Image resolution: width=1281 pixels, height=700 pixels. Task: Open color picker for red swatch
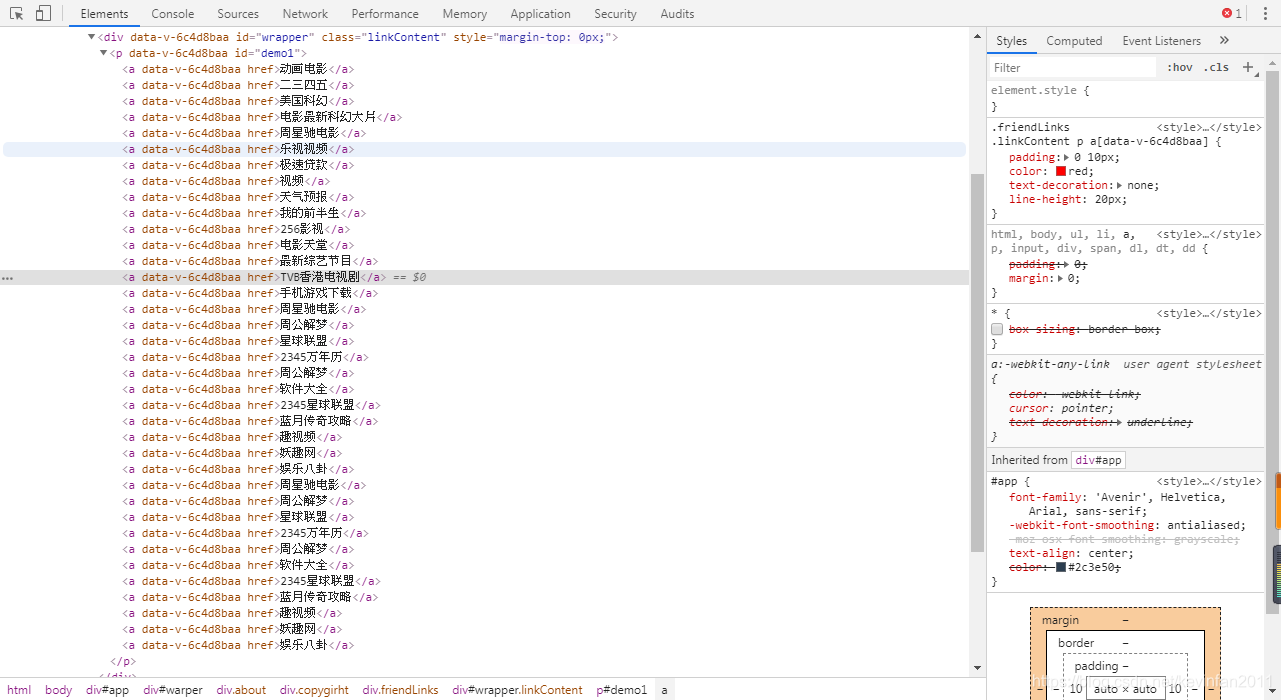coord(1061,171)
